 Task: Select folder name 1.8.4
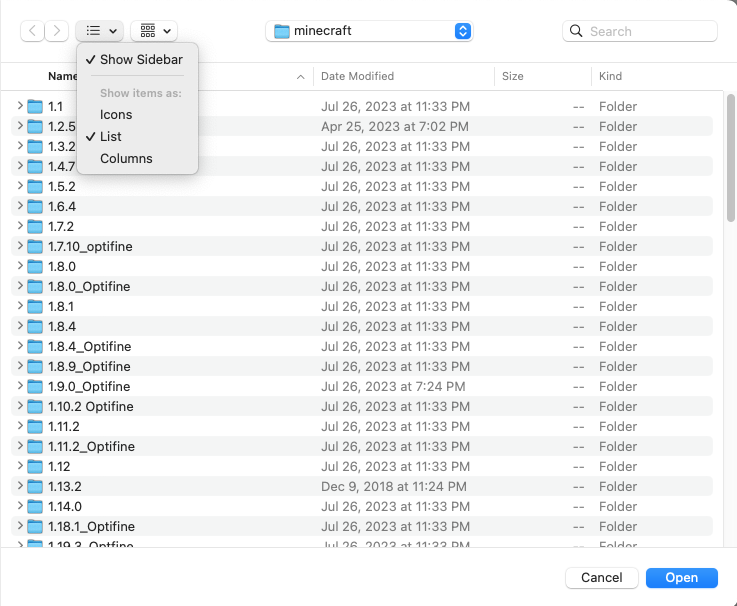(x=62, y=326)
